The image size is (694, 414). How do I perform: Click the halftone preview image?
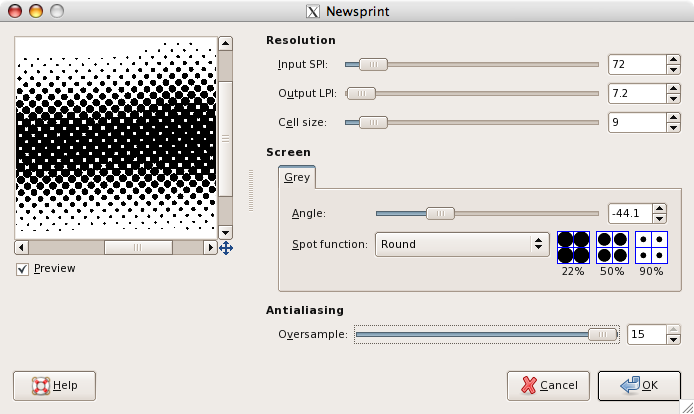116,138
